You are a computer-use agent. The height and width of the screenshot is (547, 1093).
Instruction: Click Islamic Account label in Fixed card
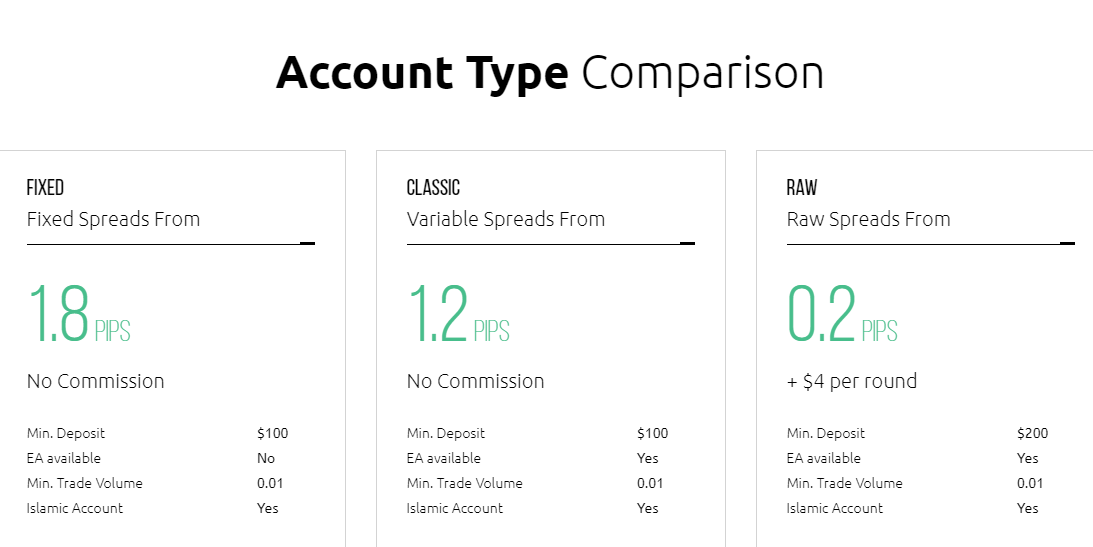[75, 508]
